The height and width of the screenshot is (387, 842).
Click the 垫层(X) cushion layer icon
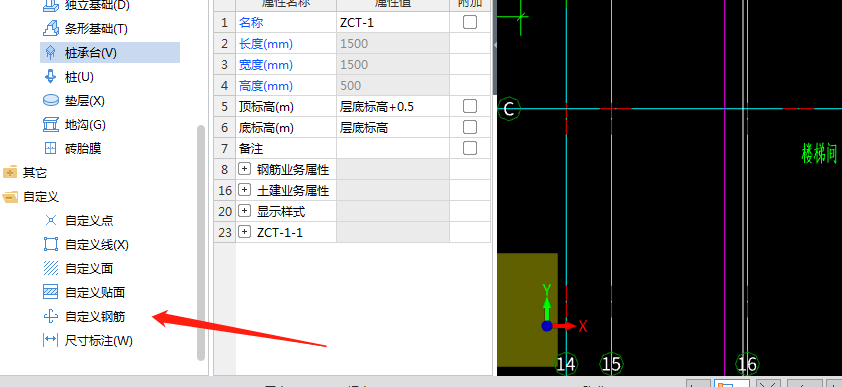pyautogui.click(x=50, y=100)
